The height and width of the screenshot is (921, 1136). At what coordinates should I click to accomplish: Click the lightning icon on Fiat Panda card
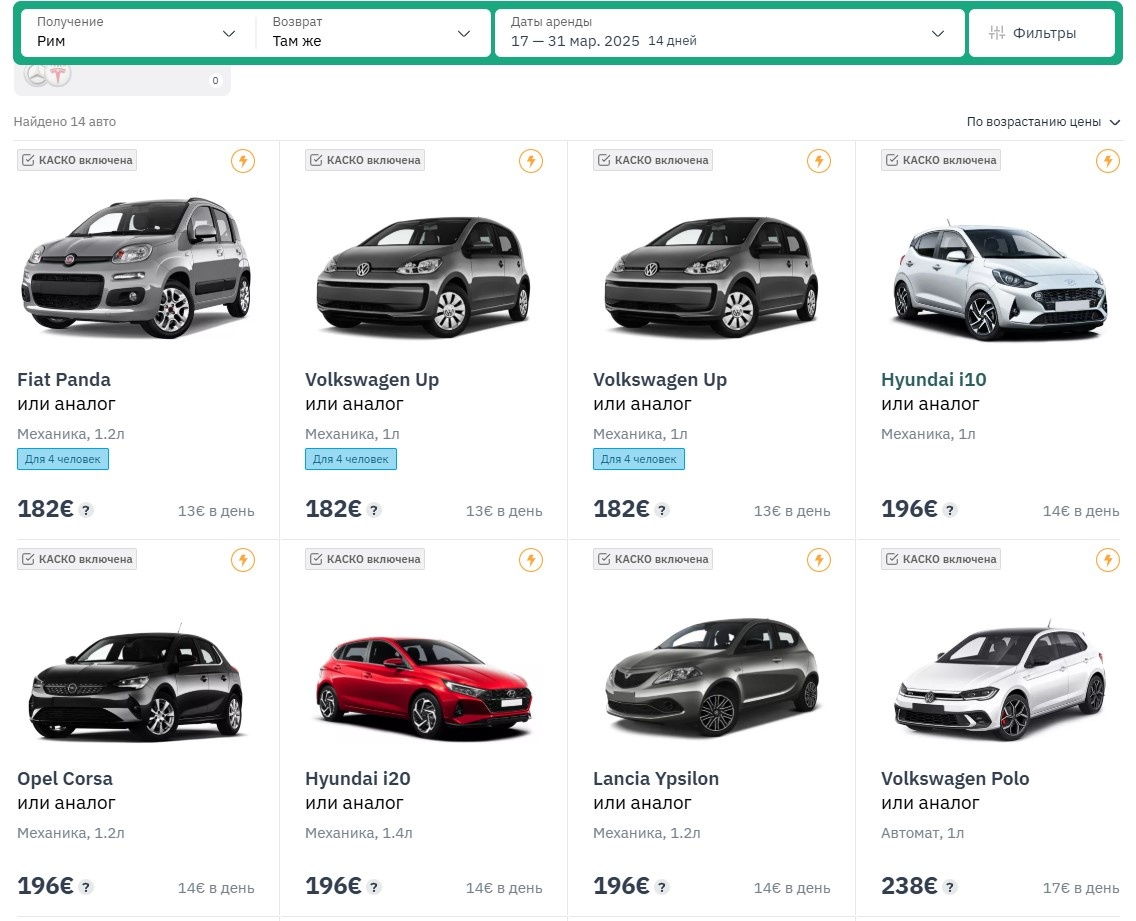243,160
